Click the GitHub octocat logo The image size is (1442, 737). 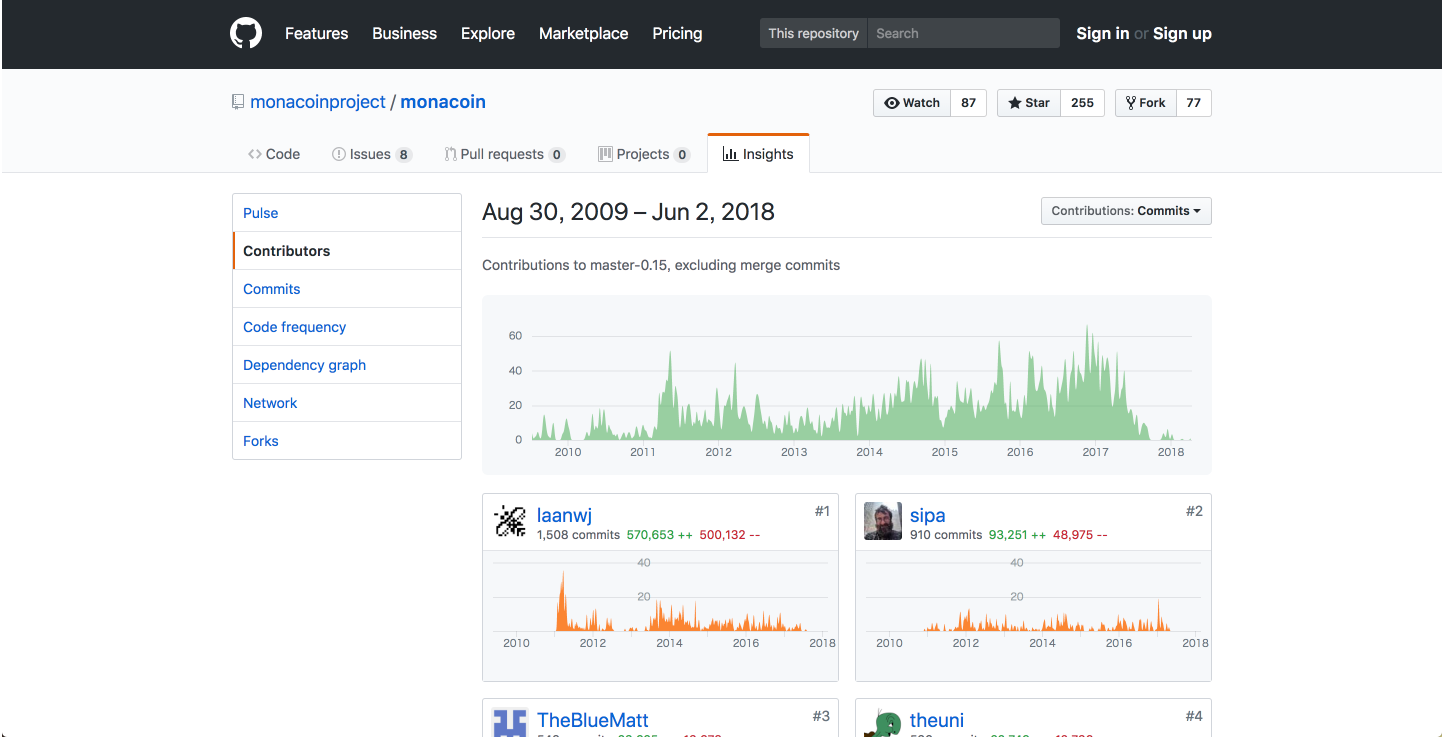[246, 33]
